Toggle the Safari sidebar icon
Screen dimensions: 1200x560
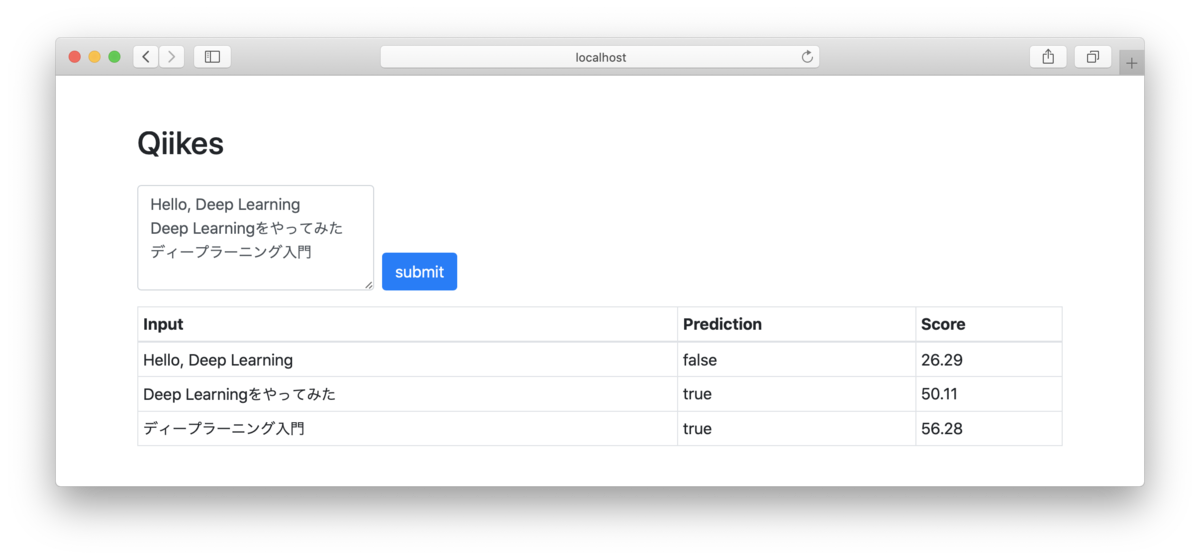tap(212, 57)
